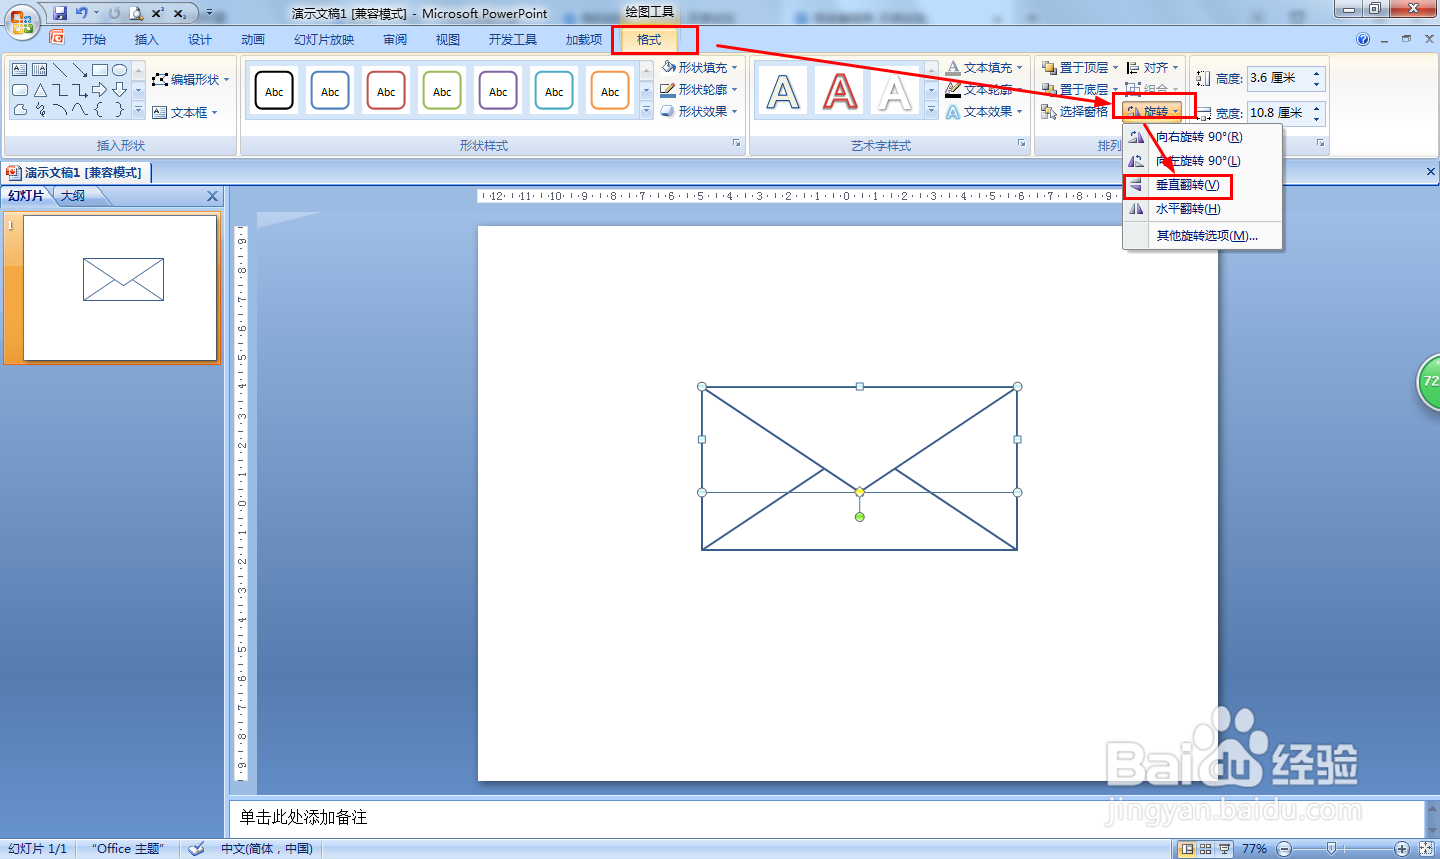The height and width of the screenshot is (859, 1440).
Task: Apply superscript x² from quick access toolbar
Action: [x=158, y=13]
